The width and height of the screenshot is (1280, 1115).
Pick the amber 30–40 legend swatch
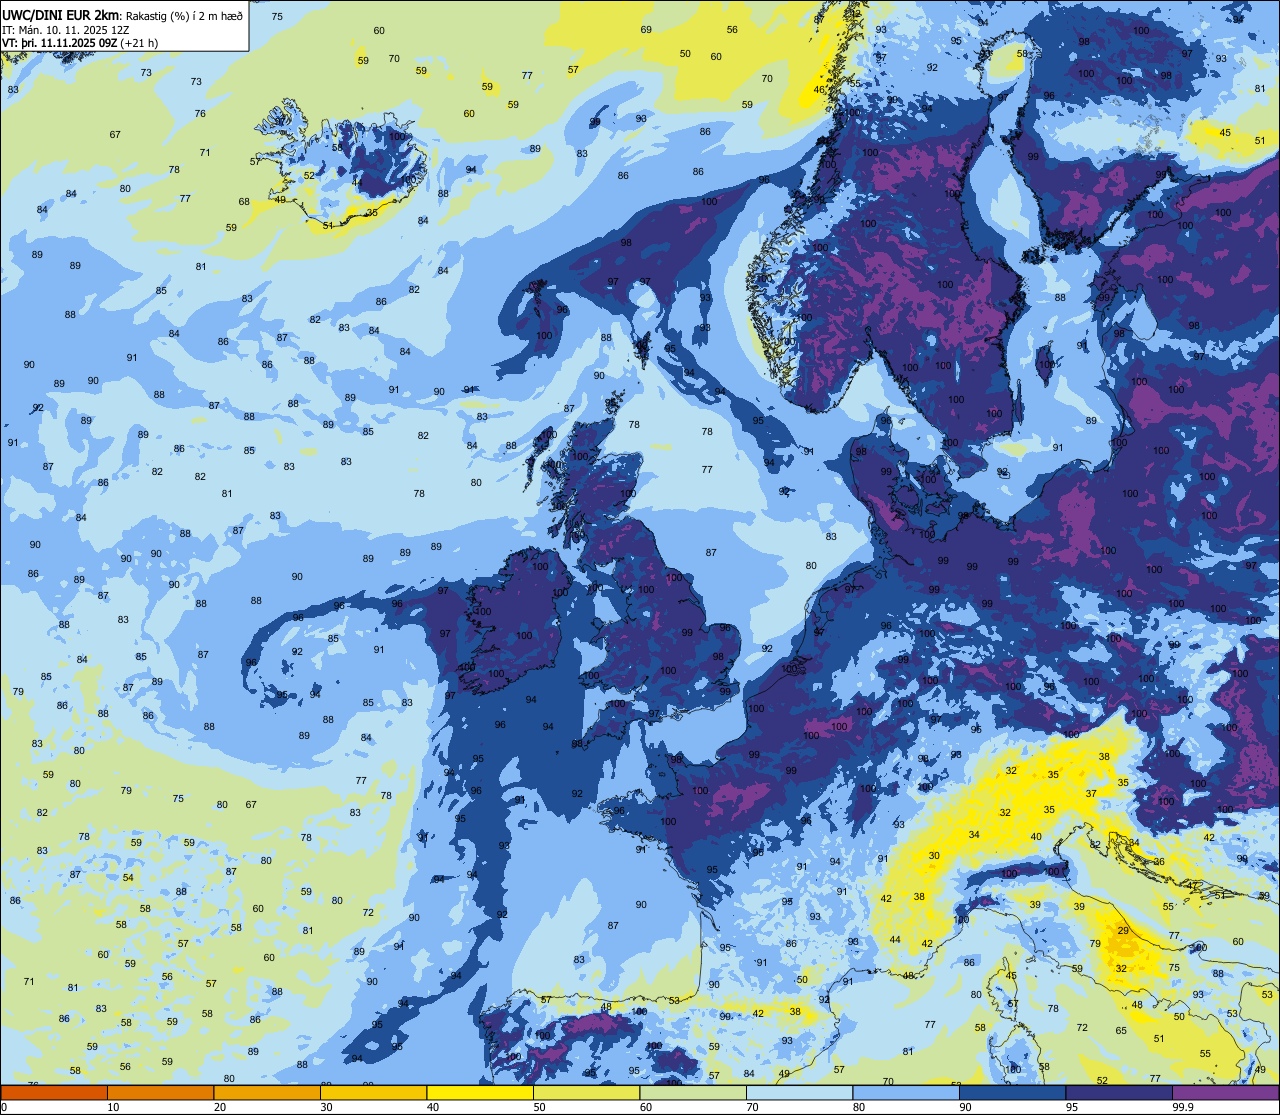(x=373, y=1092)
